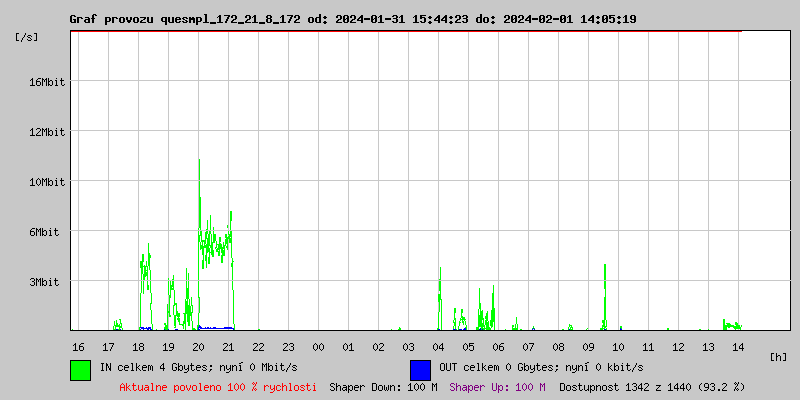Click the hour 14 x-axis label
800x400 pixels.
(738, 347)
